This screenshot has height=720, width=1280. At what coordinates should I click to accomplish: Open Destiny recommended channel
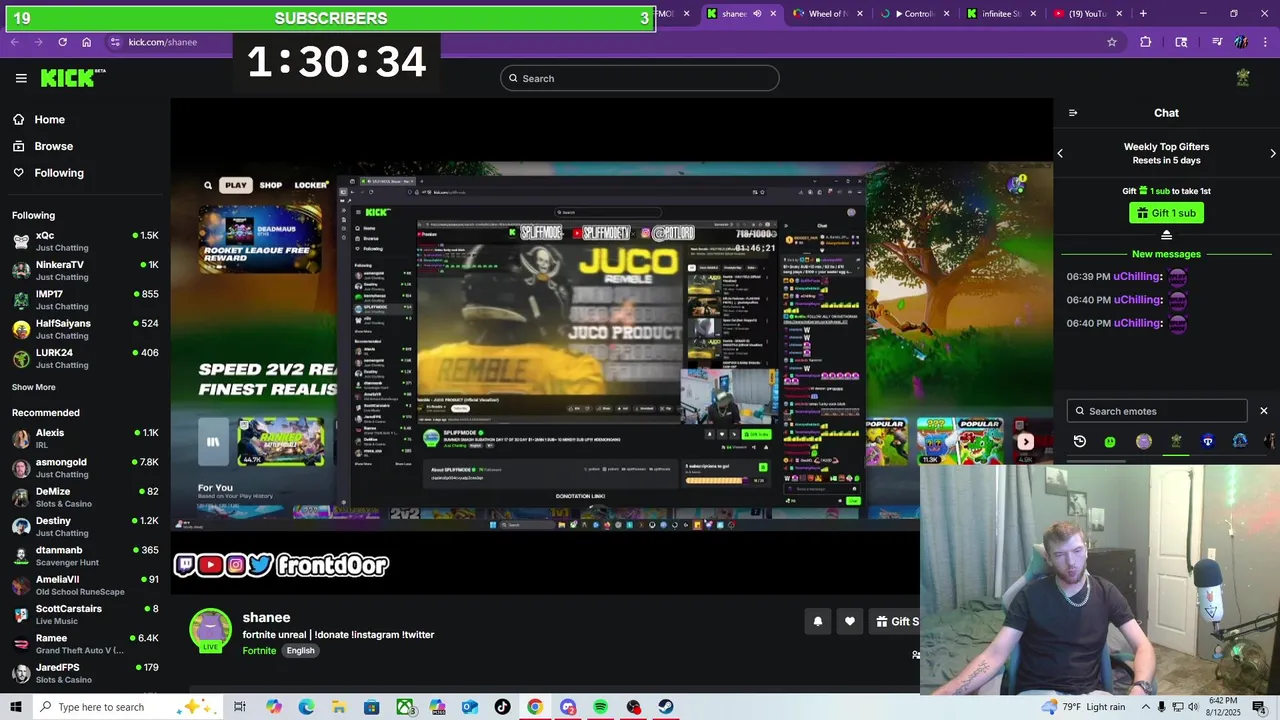click(85, 526)
